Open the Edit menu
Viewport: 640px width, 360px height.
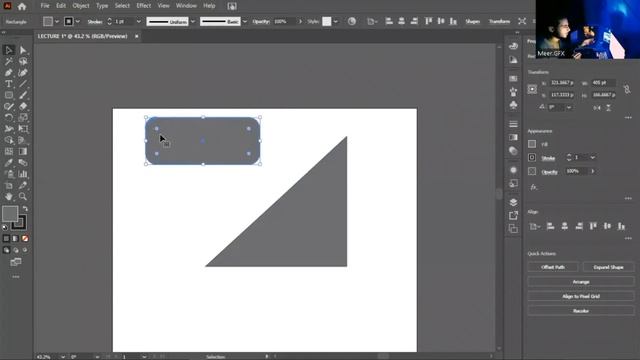click(61, 6)
